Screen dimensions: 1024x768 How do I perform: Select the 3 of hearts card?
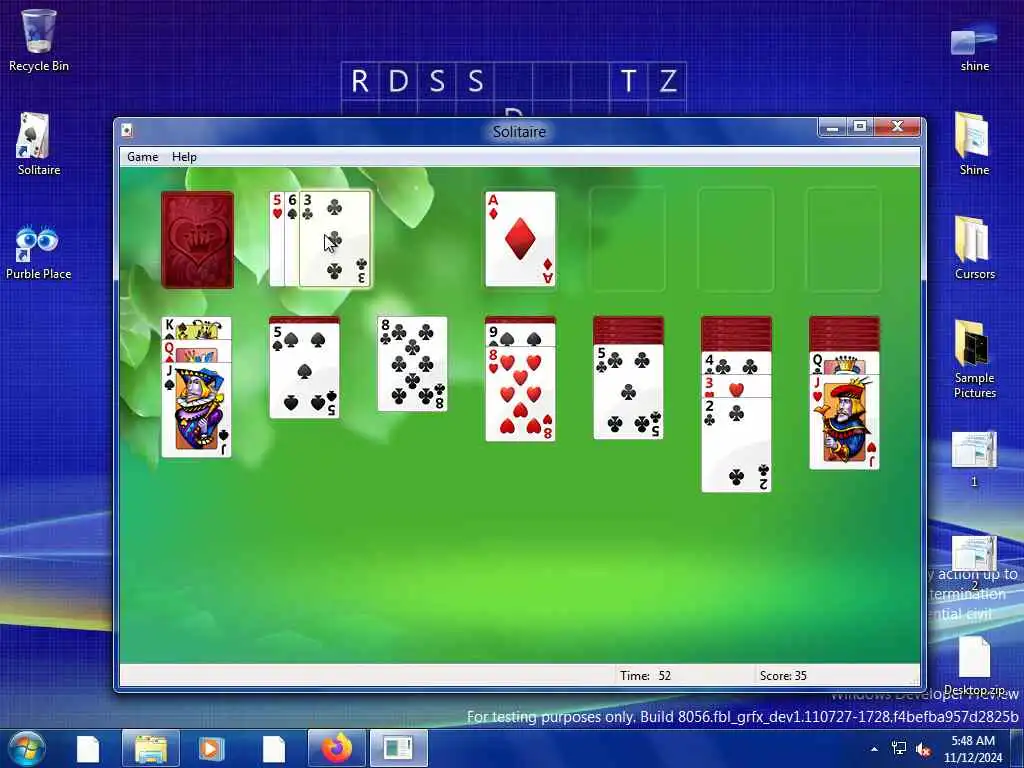pos(736,385)
